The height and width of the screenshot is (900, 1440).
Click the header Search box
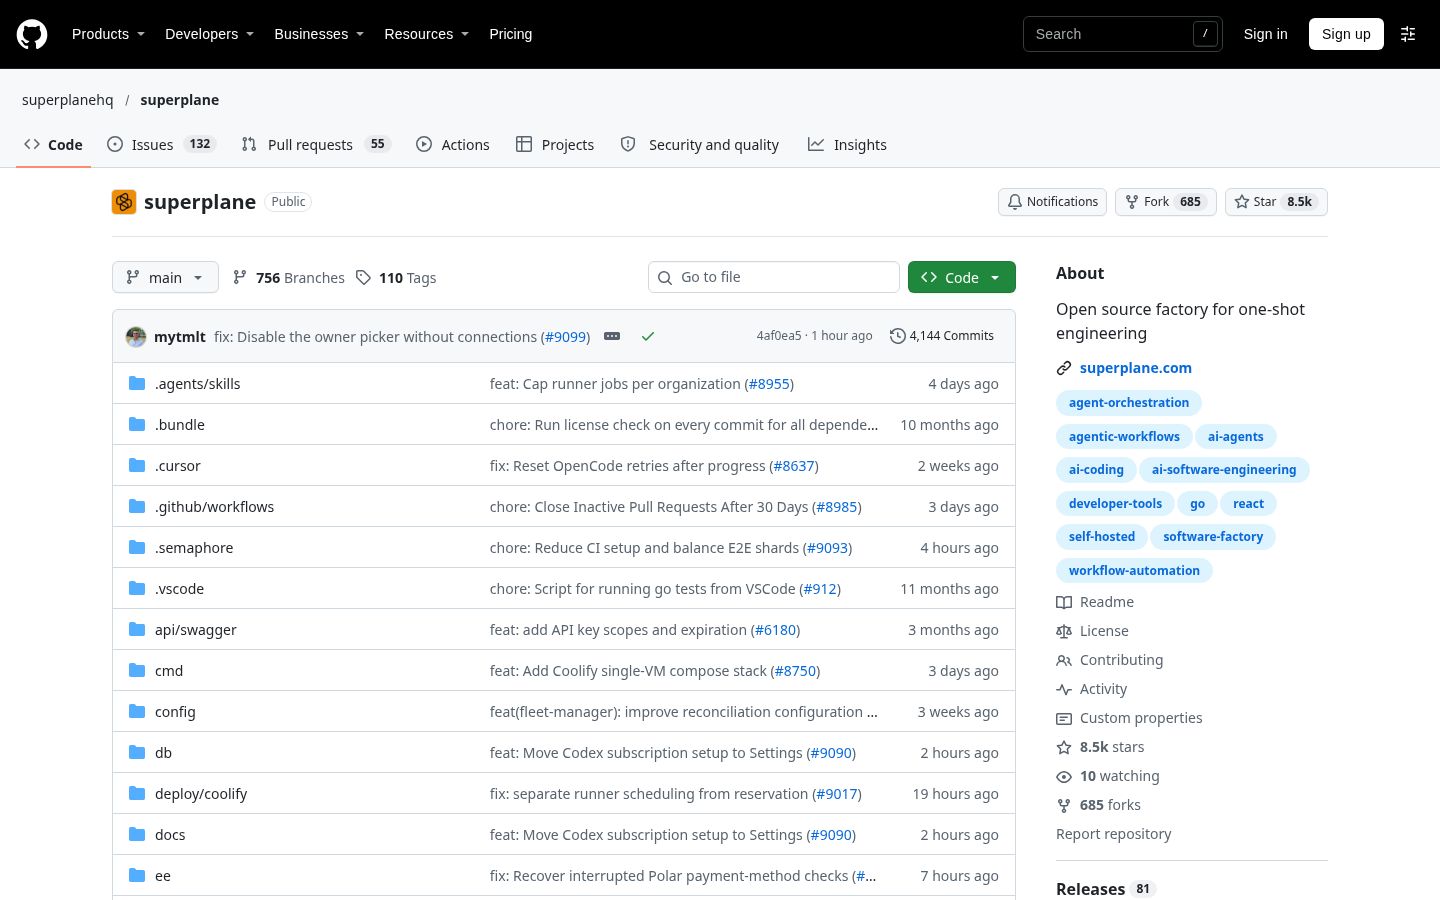click(x=1122, y=34)
